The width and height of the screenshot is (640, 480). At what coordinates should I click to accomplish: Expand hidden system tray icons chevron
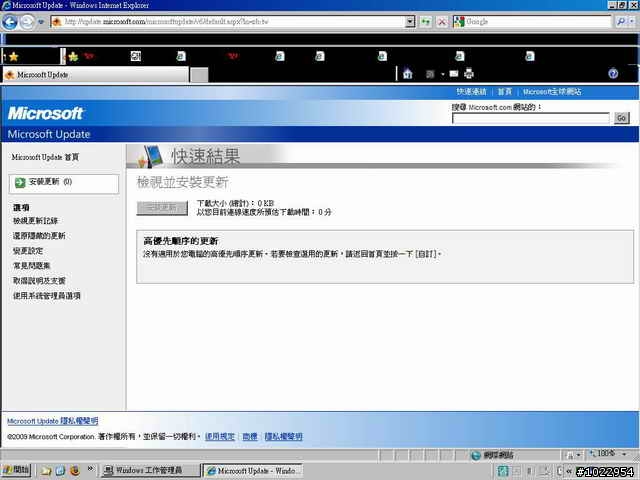click(x=569, y=471)
